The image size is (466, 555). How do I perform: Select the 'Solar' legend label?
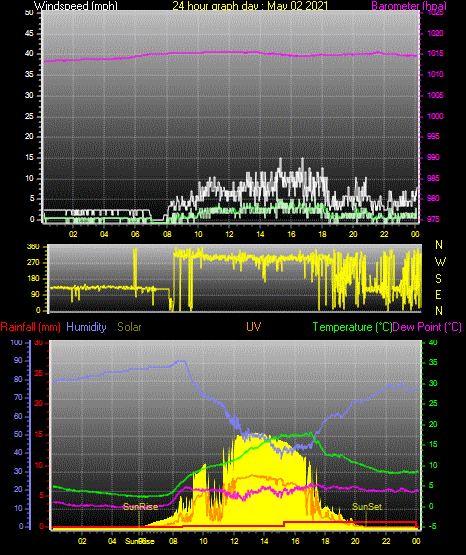coord(129,327)
